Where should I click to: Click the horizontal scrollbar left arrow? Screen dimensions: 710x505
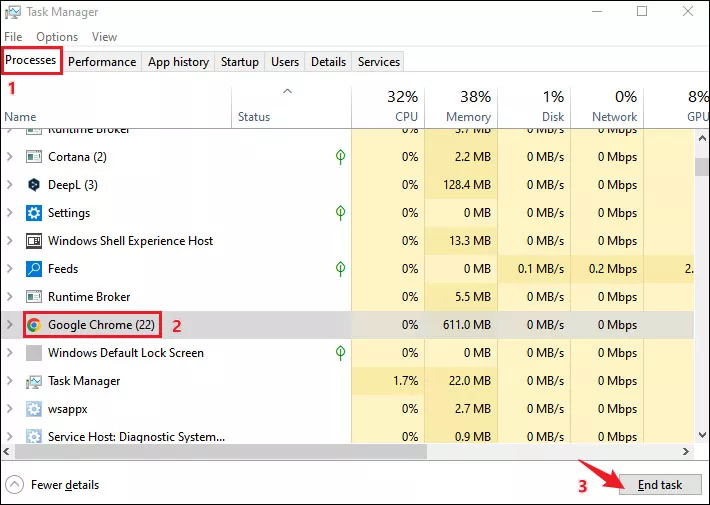[7, 452]
